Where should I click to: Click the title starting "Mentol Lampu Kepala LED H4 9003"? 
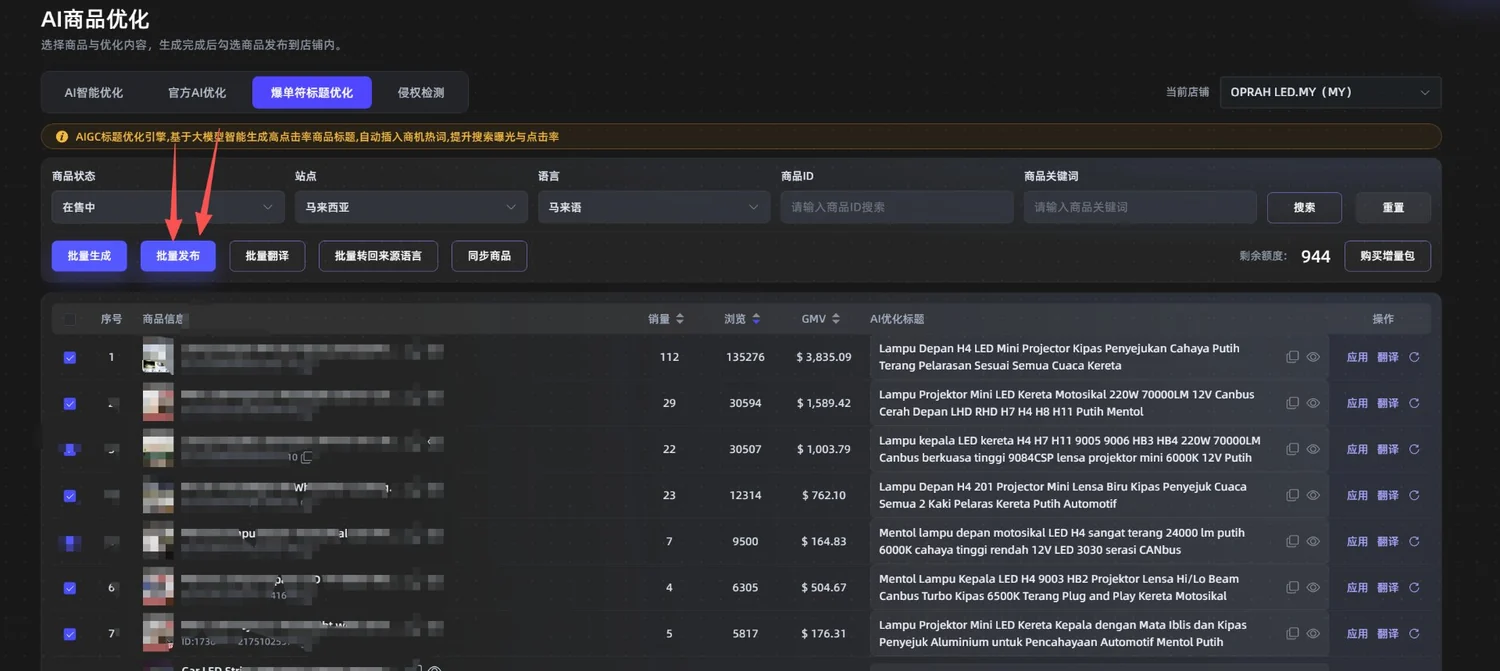pyautogui.click(x=1059, y=587)
